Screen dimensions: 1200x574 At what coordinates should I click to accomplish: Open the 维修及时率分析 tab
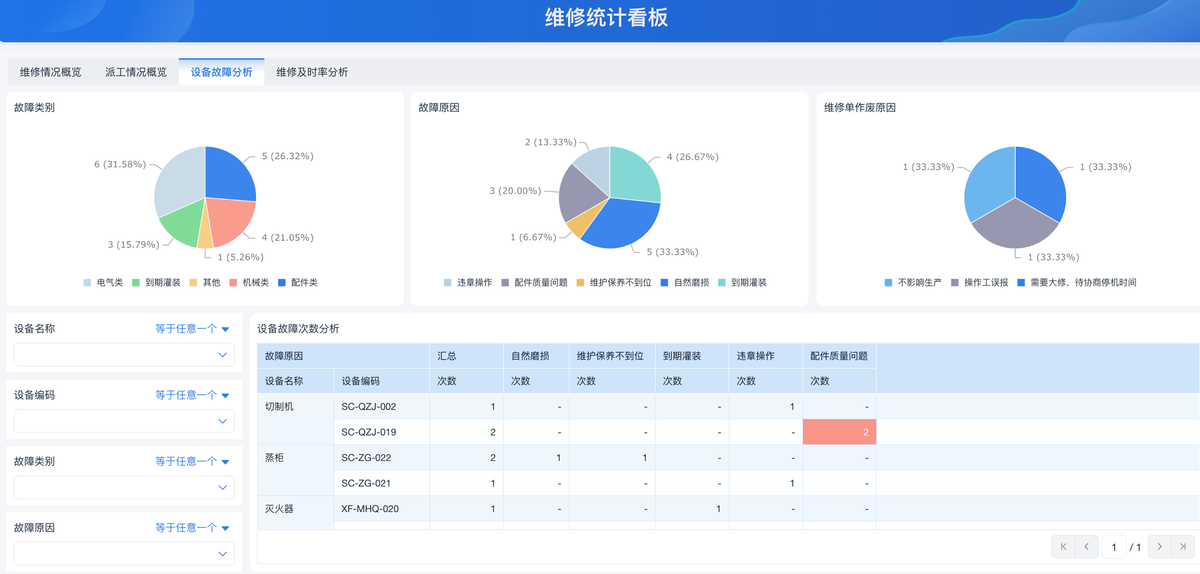pyautogui.click(x=312, y=72)
